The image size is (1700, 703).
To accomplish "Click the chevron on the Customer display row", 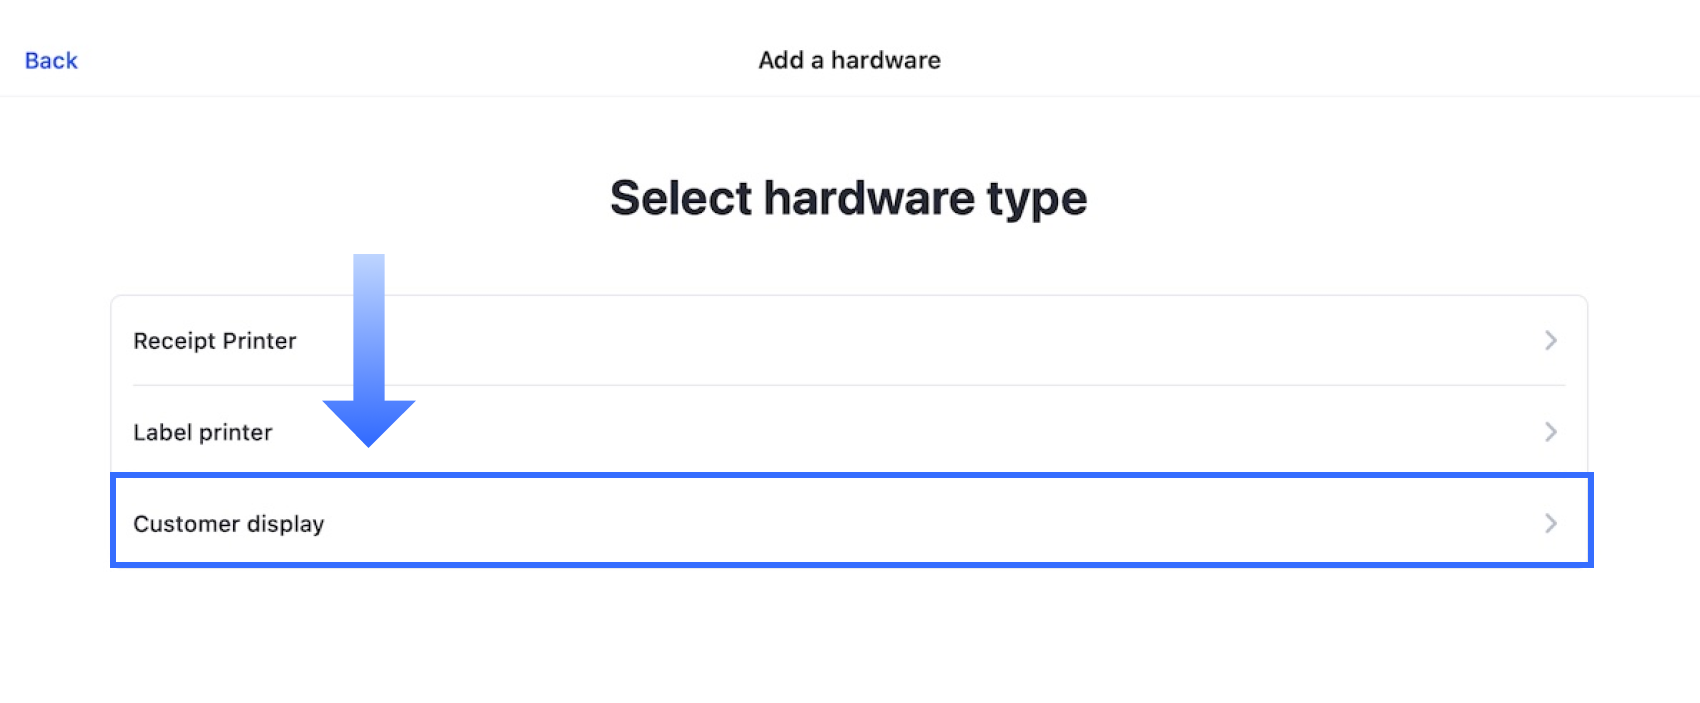I will [1550, 523].
